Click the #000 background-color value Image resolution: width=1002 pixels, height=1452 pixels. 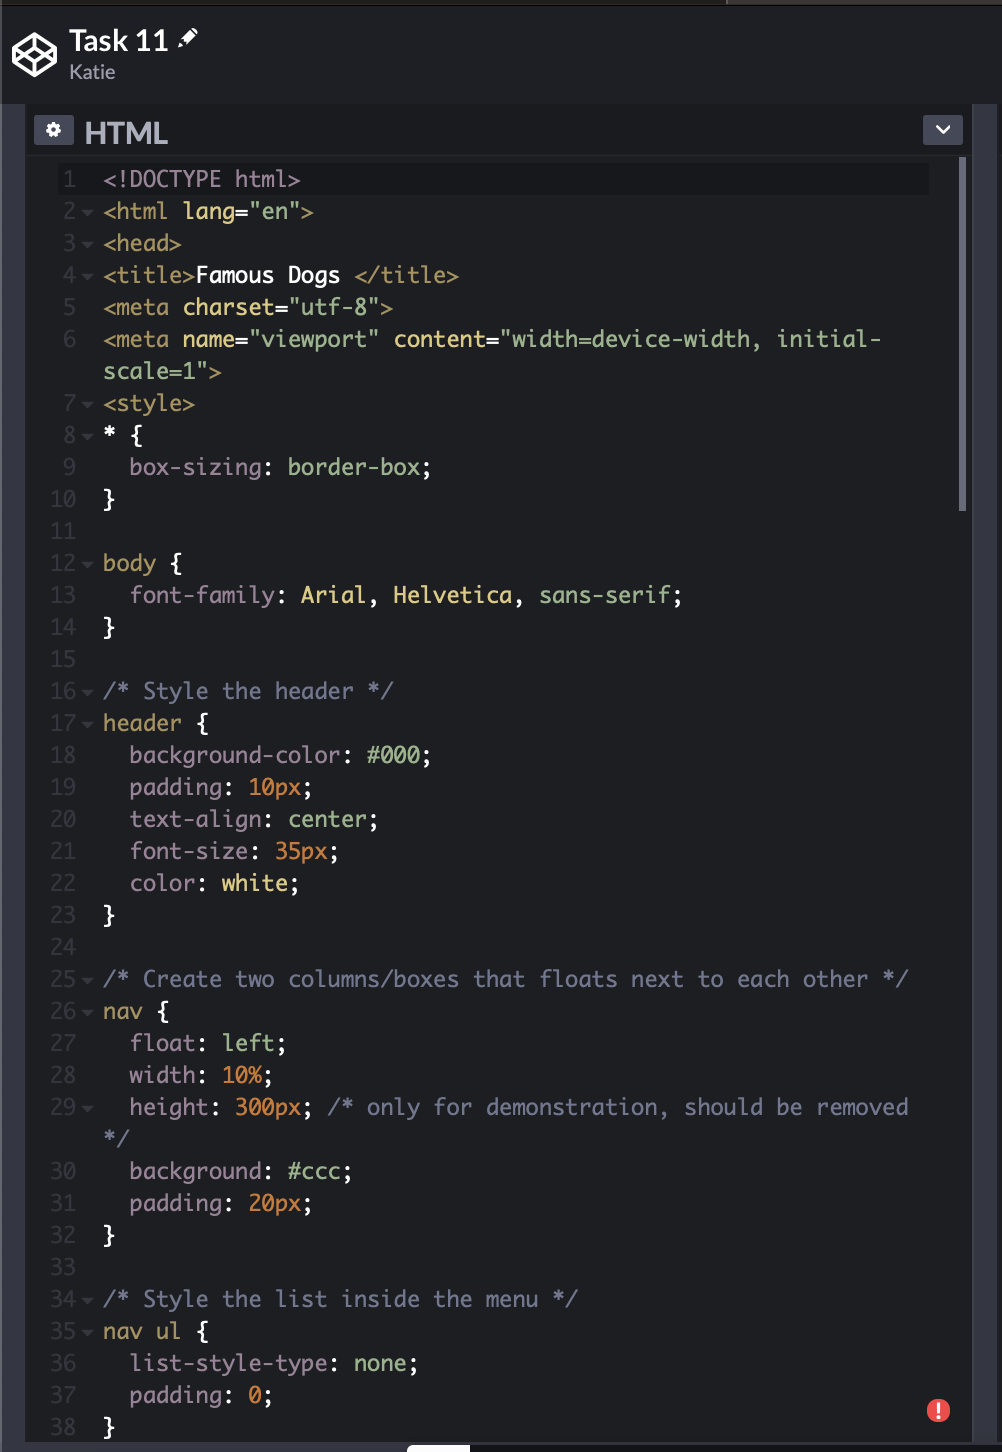click(x=393, y=755)
